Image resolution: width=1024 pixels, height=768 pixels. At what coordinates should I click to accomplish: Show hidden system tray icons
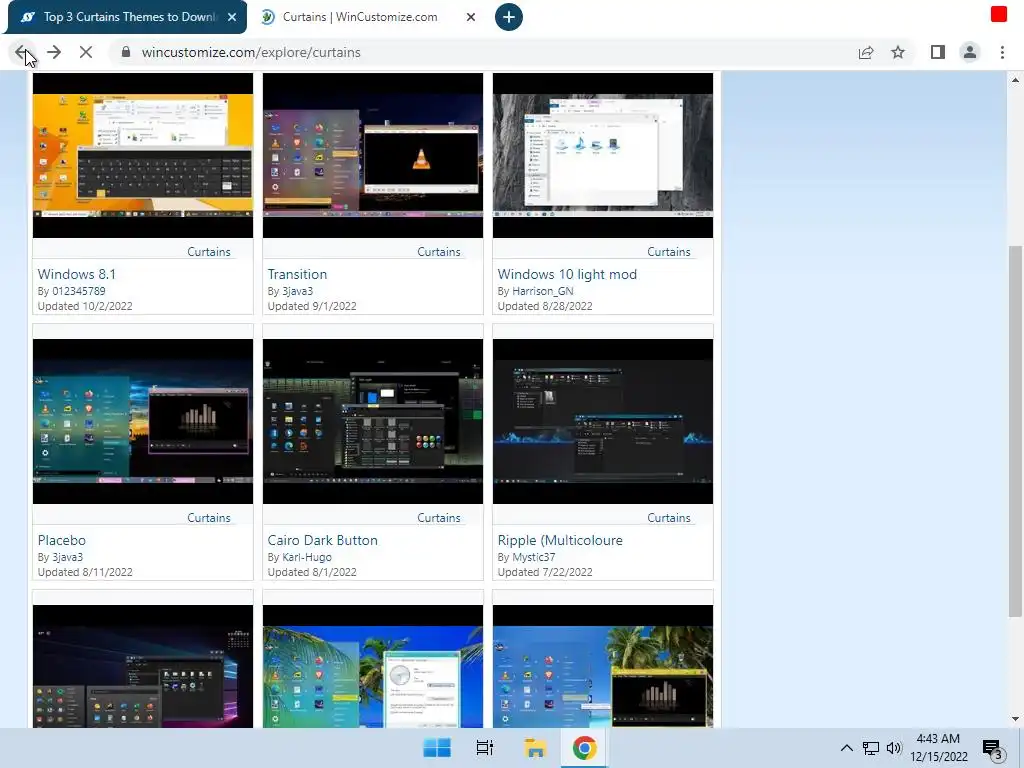(846, 748)
